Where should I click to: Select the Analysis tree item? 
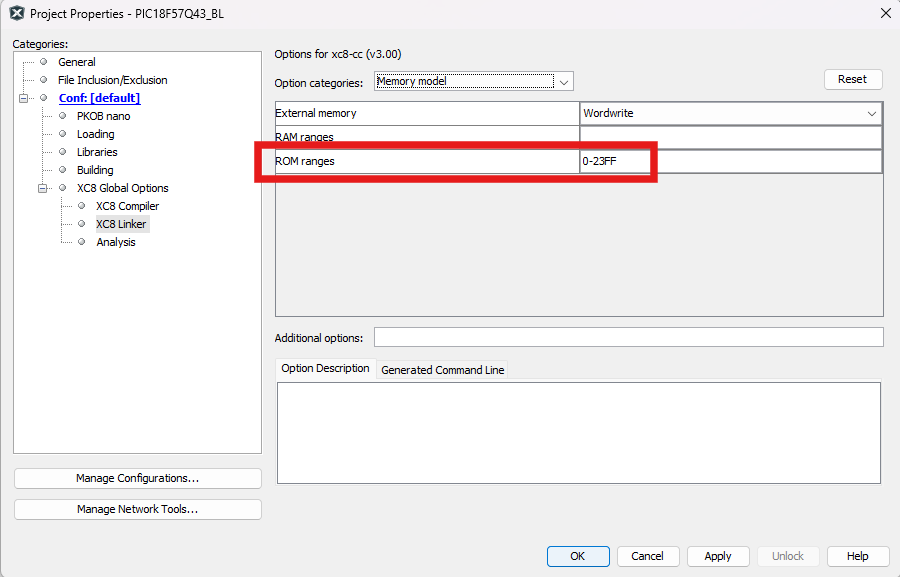click(x=115, y=242)
